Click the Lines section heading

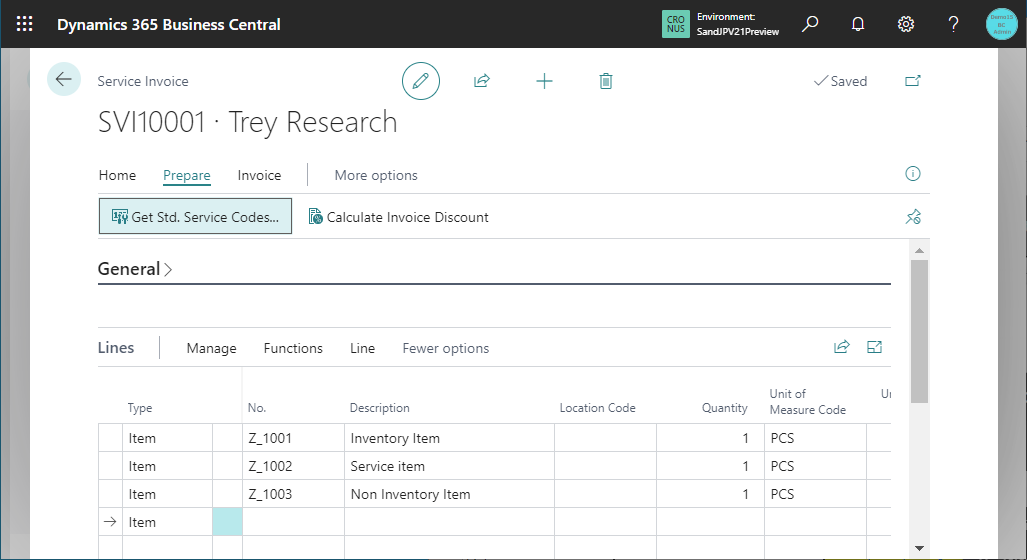click(x=116, y=347)
